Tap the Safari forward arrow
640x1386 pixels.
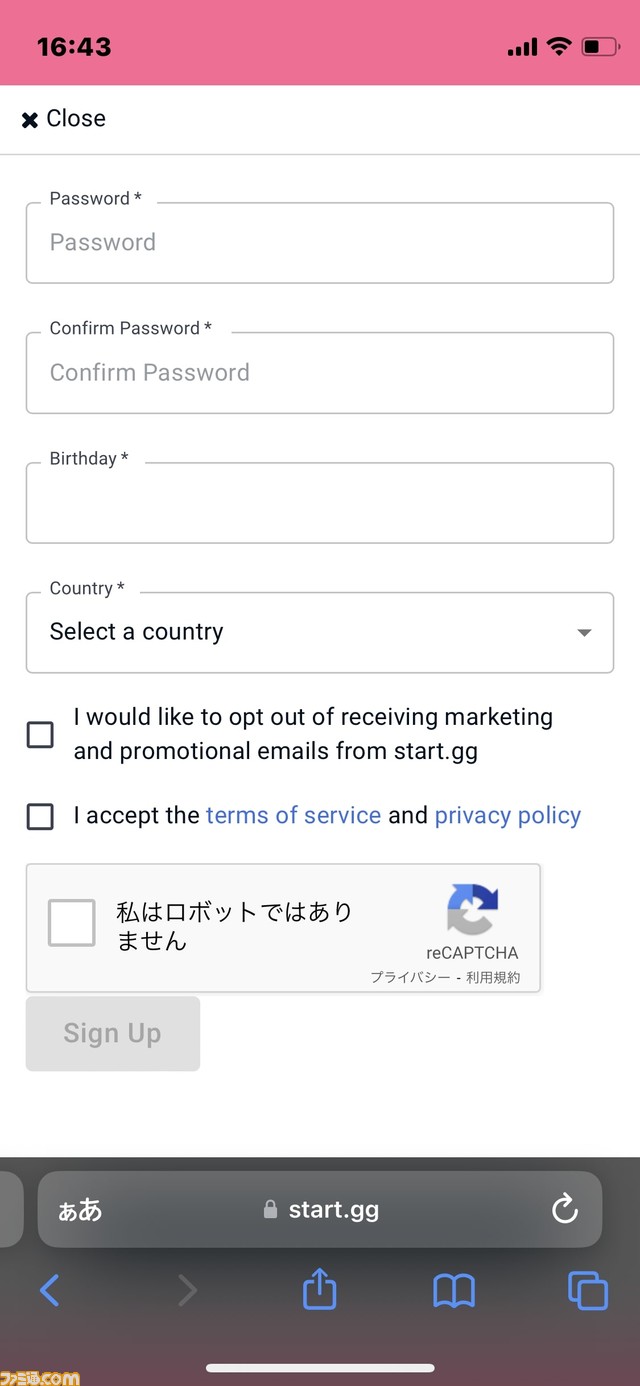click(187, 1290)
